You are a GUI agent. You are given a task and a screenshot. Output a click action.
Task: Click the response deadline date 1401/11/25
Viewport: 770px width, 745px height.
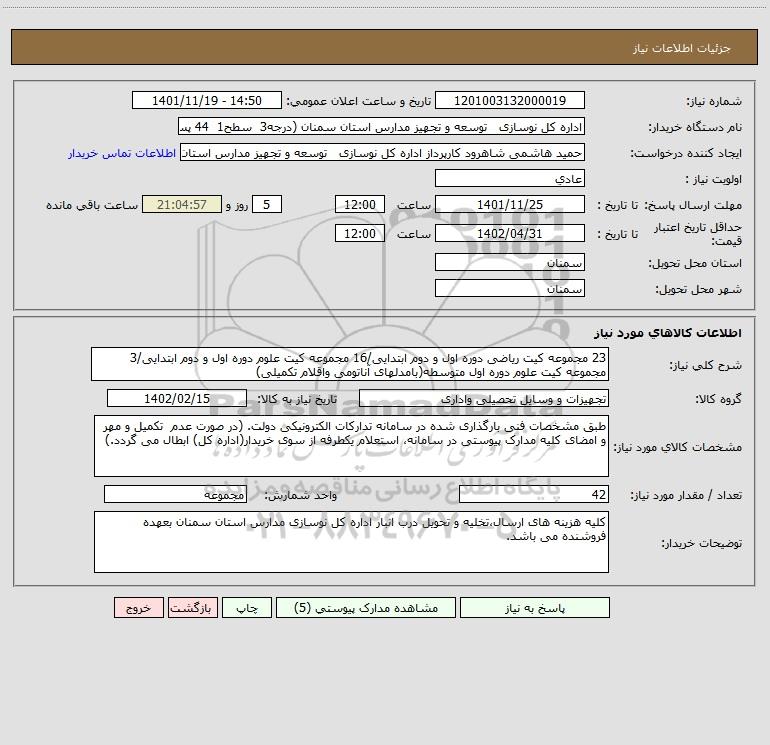point(510,204)
